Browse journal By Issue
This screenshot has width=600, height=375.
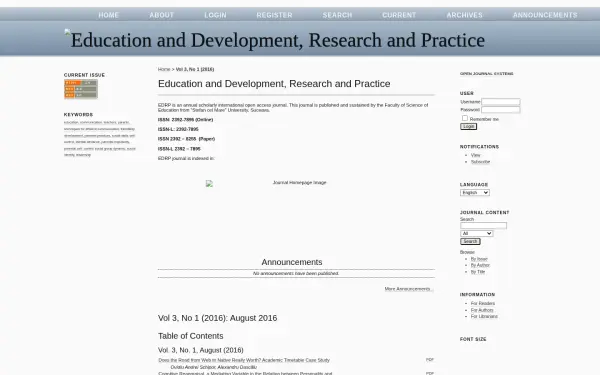479,259
